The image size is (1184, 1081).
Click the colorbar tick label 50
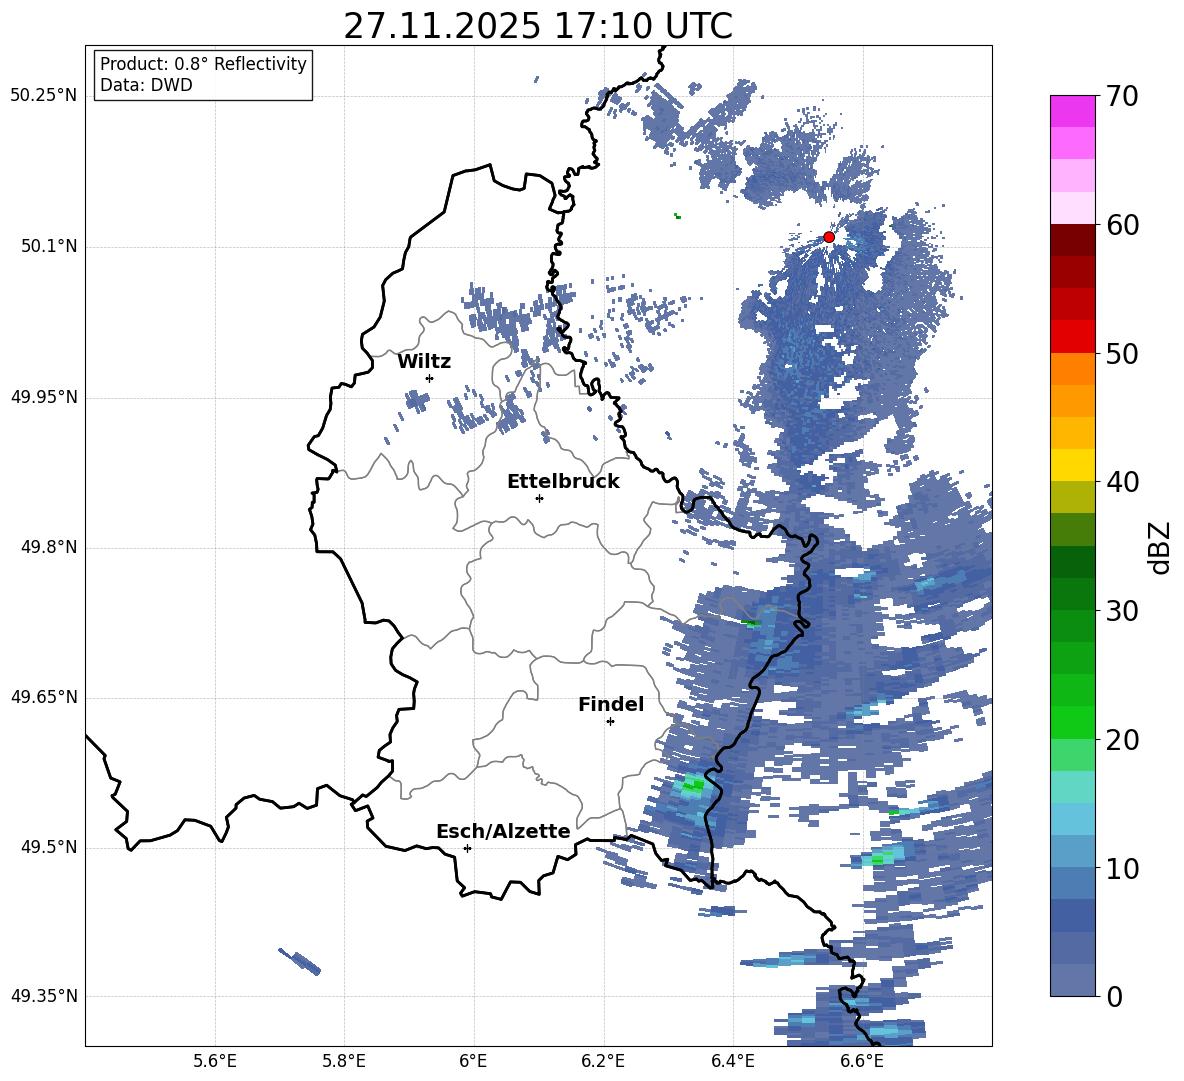click(1122, 354)
